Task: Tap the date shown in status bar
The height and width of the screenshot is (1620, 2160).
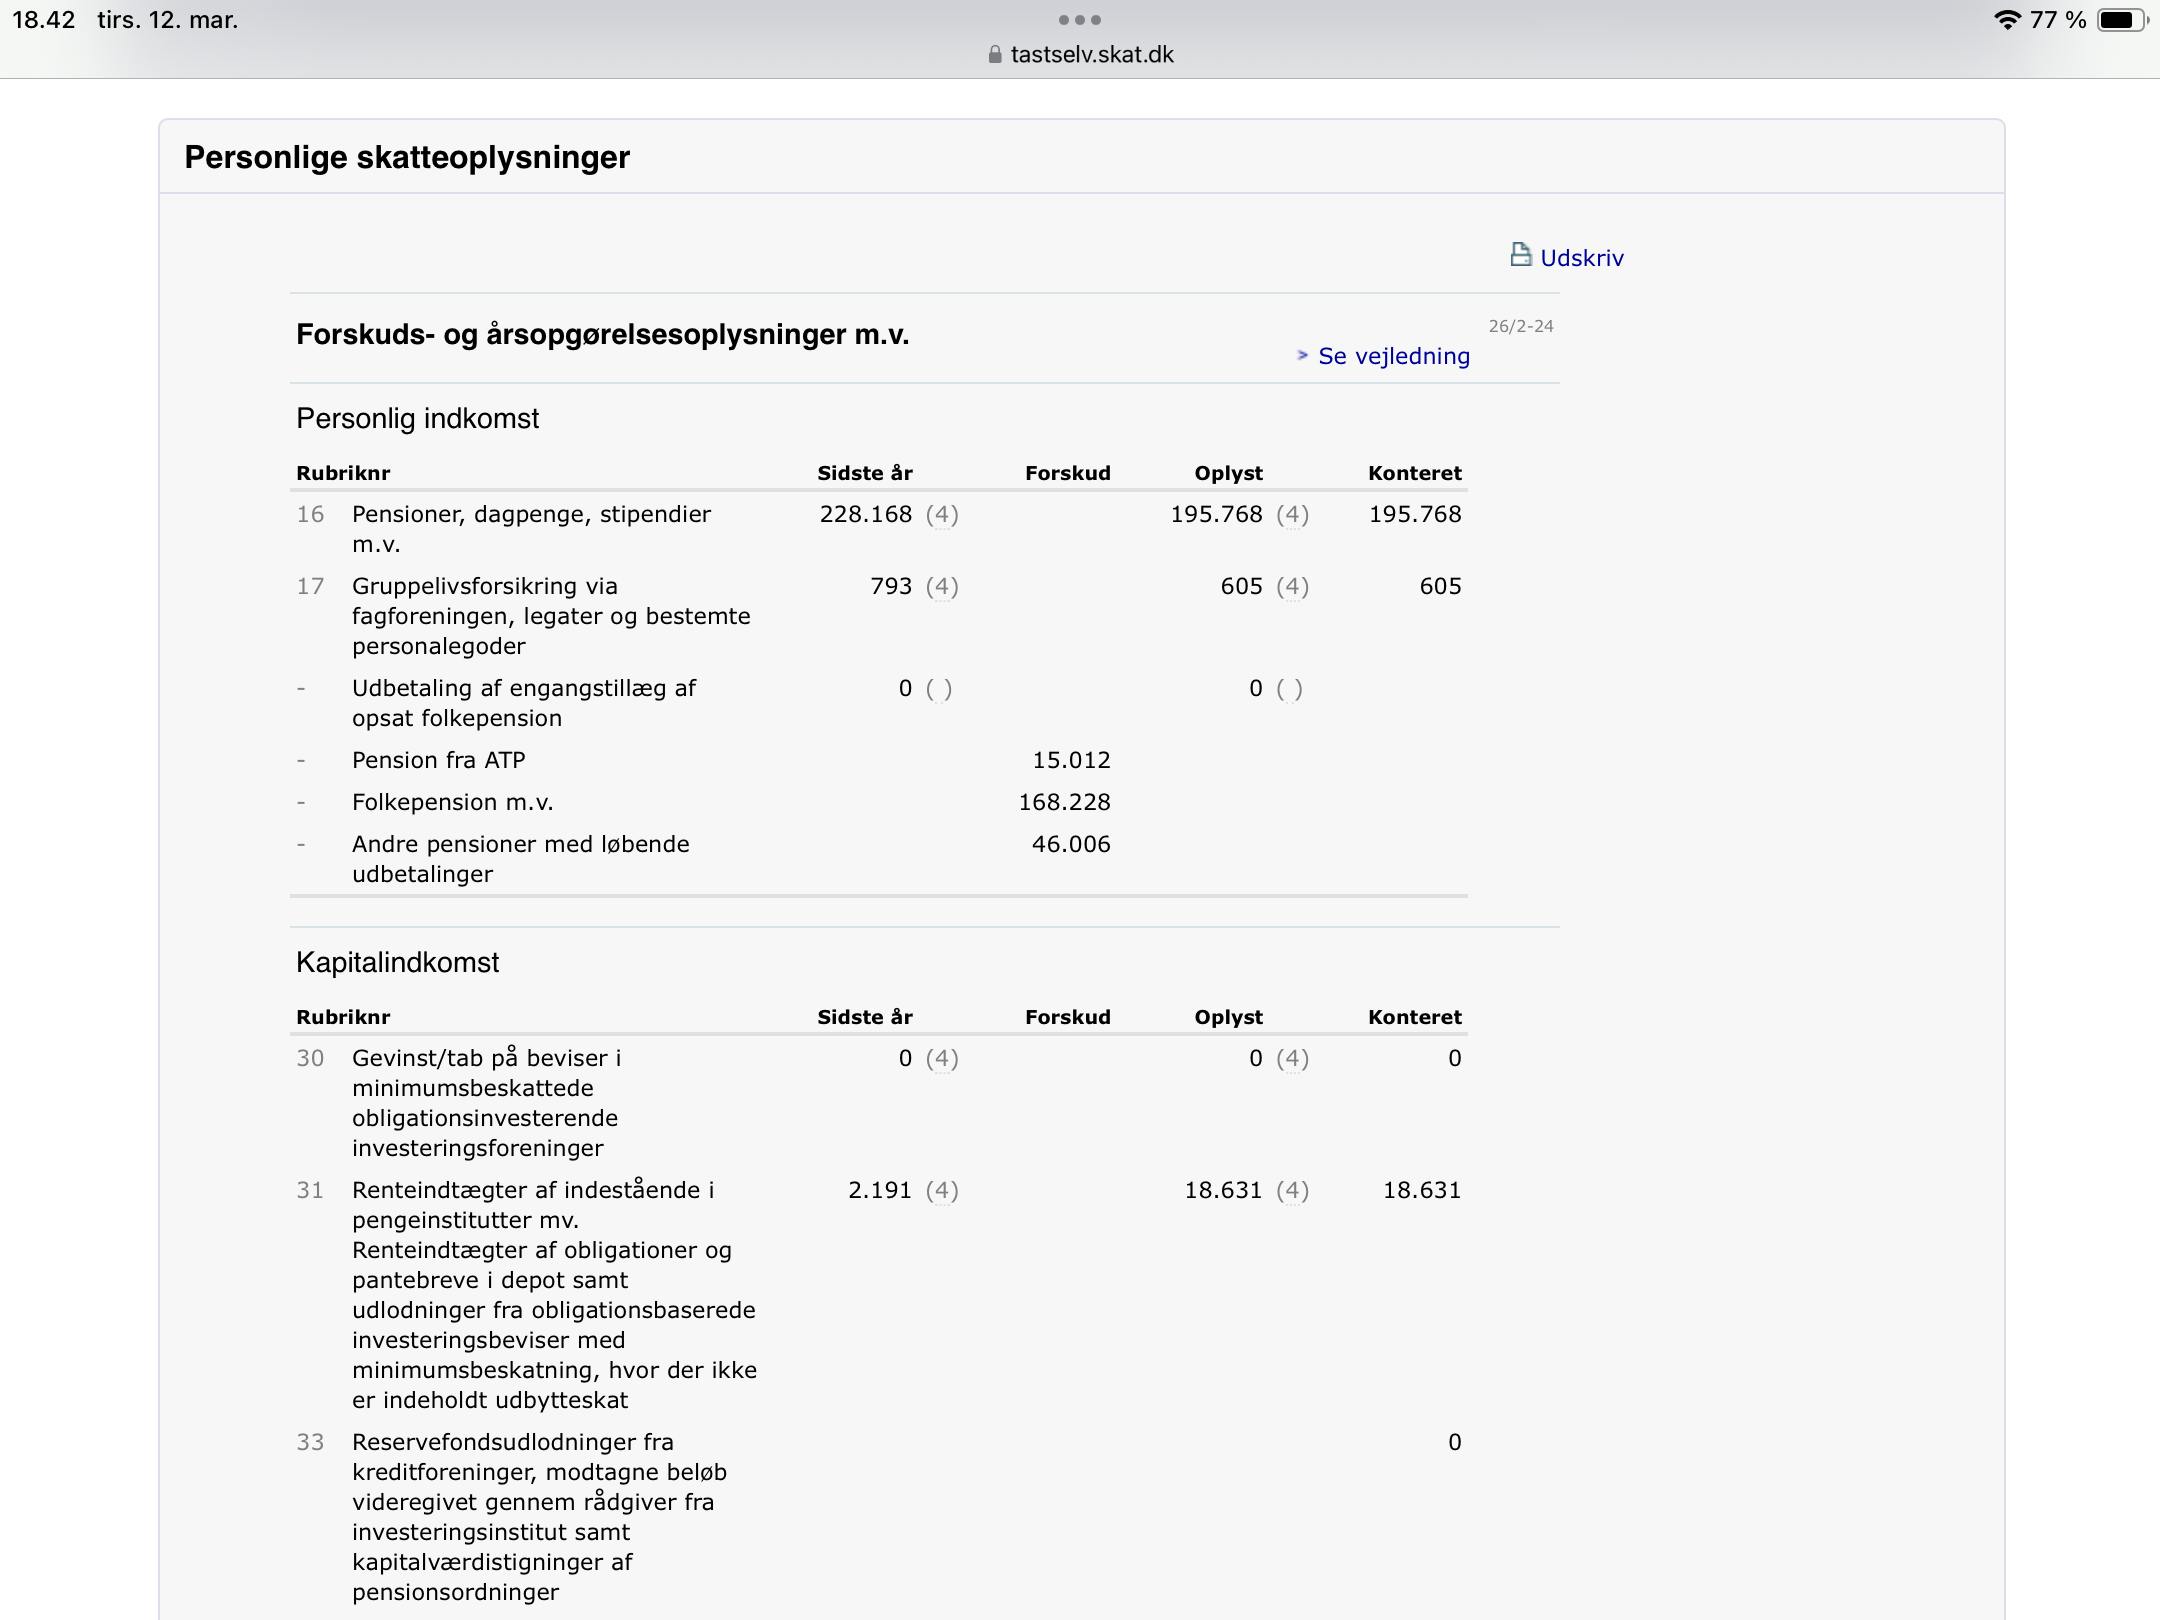Action: [167, 20]
